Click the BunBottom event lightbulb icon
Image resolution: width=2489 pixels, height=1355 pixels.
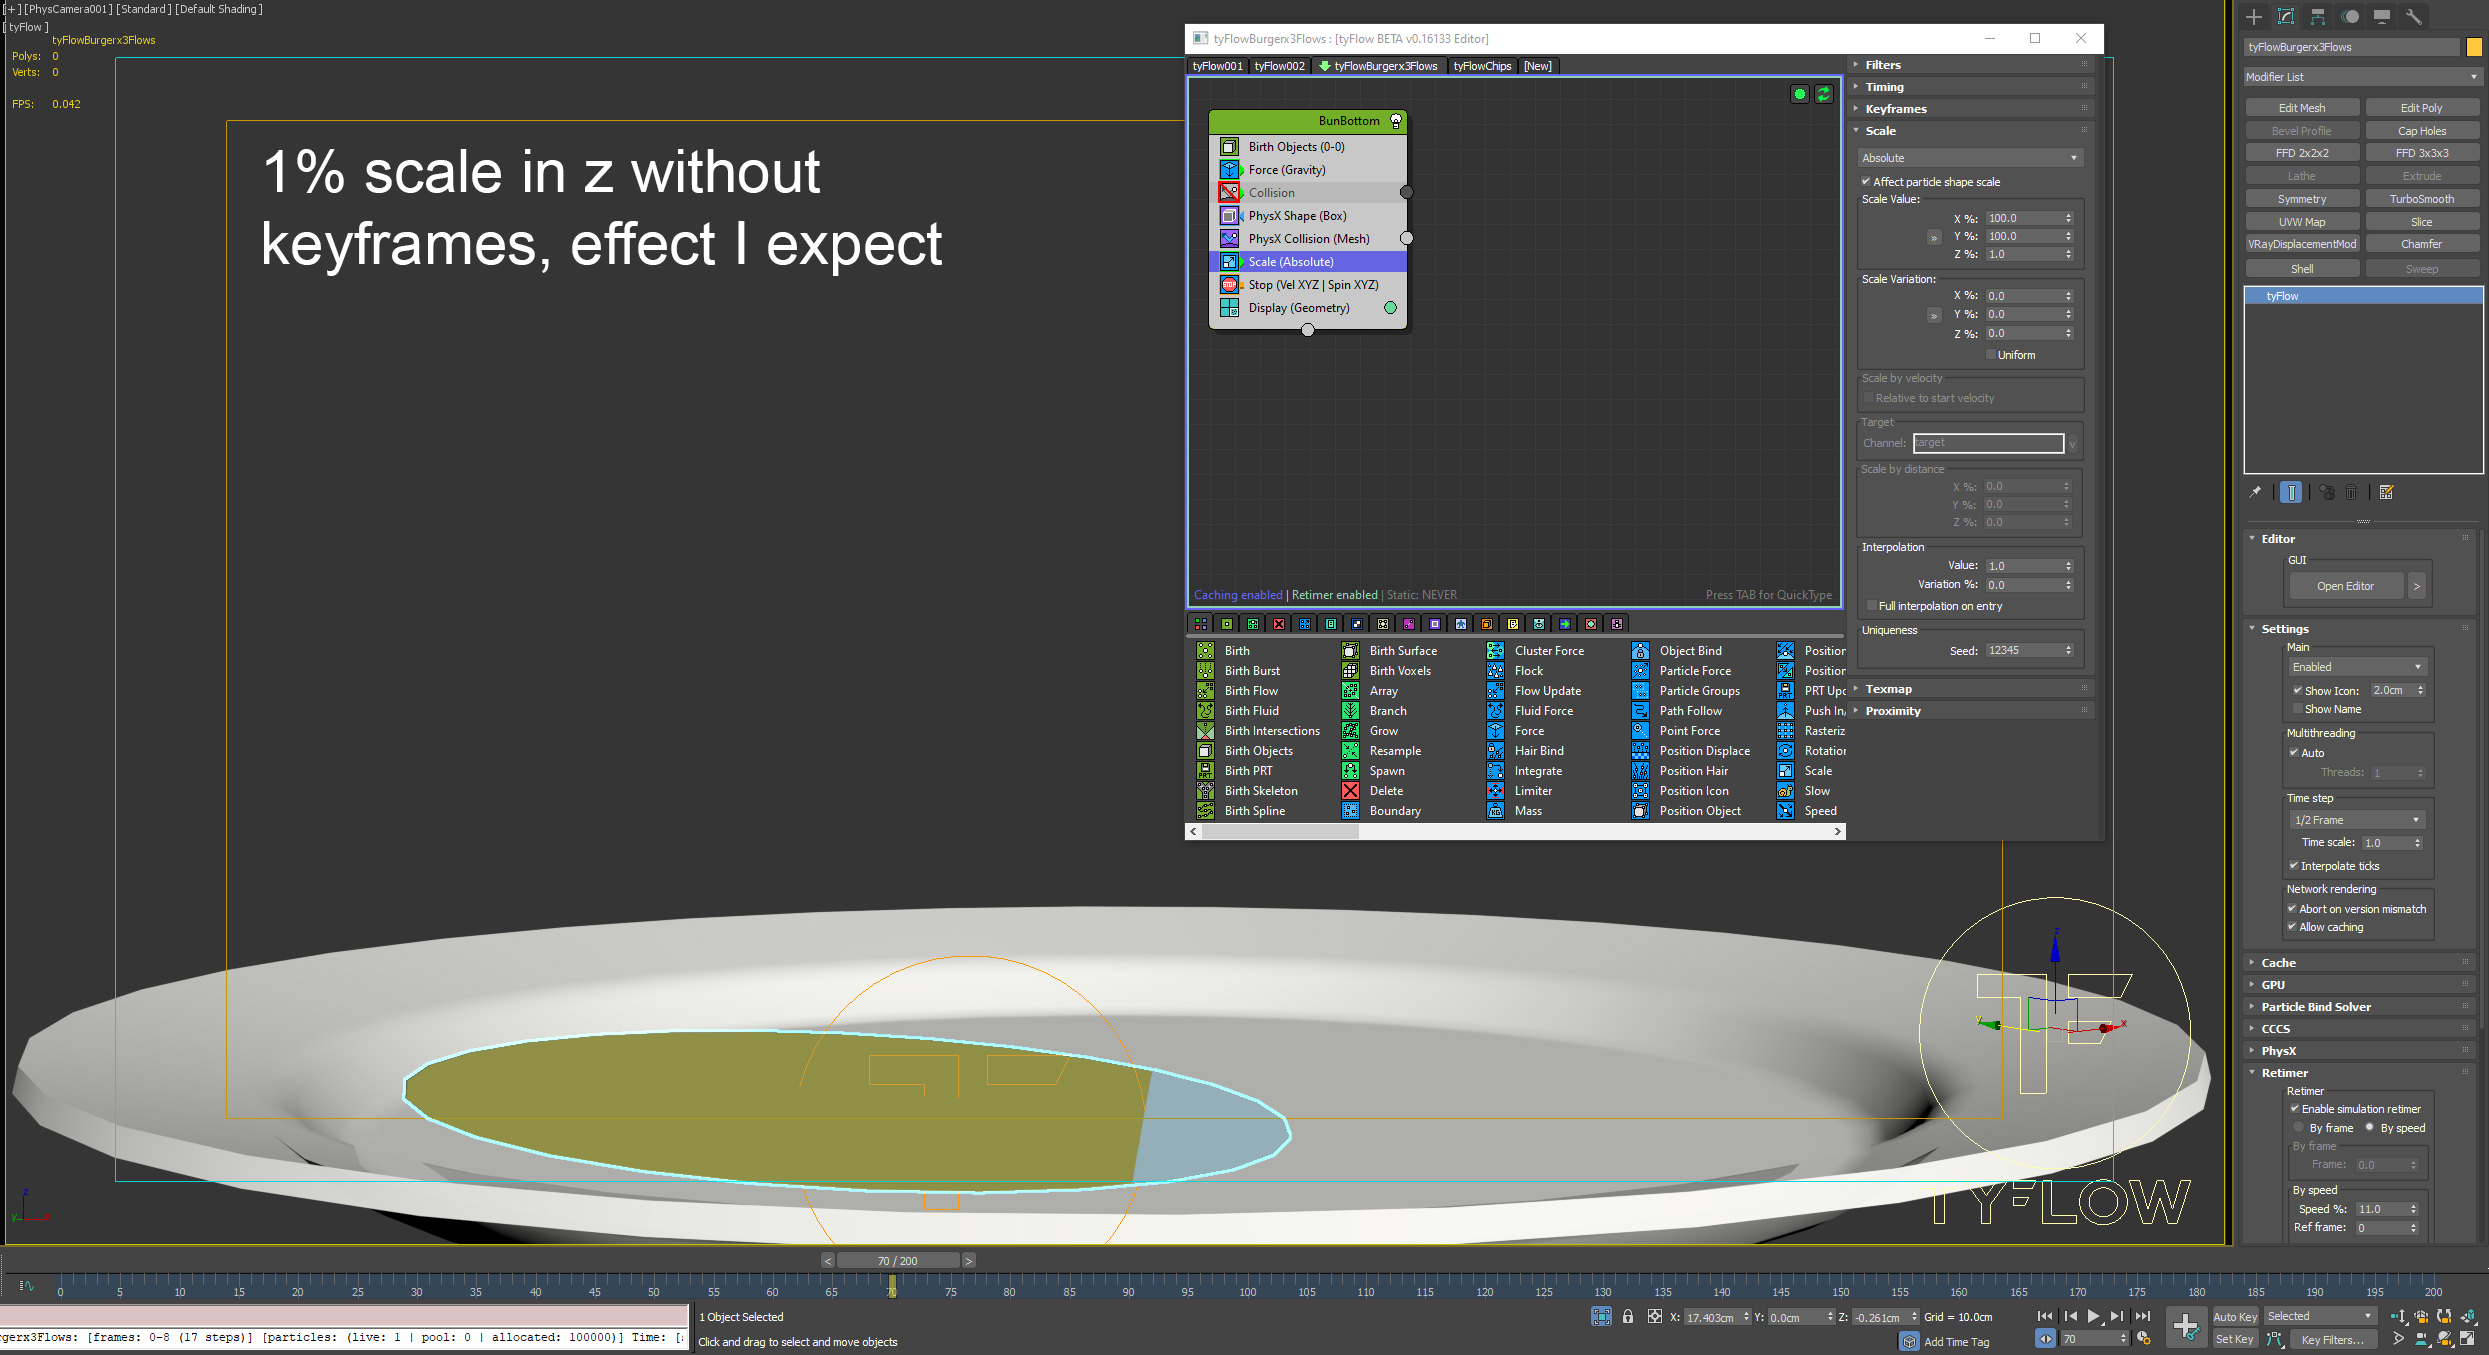tap(1396, 121)
